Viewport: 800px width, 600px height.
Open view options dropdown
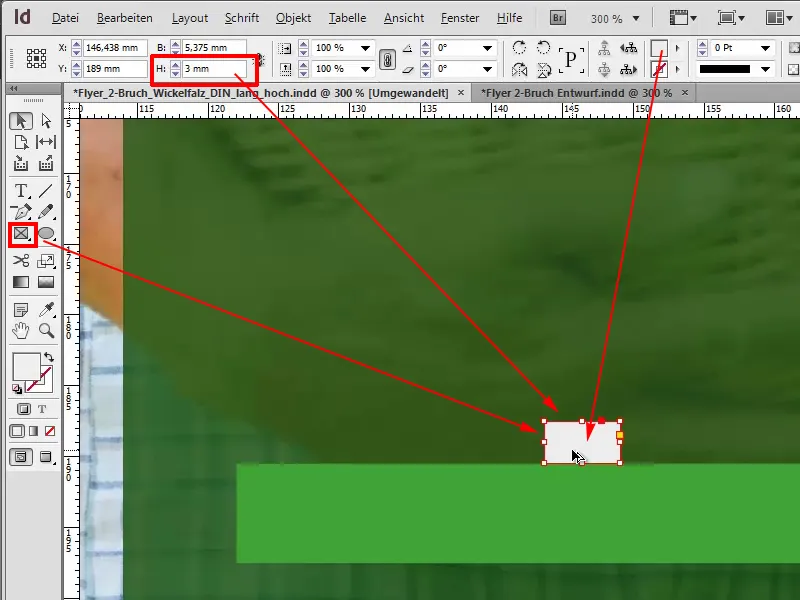coord(684,18)
